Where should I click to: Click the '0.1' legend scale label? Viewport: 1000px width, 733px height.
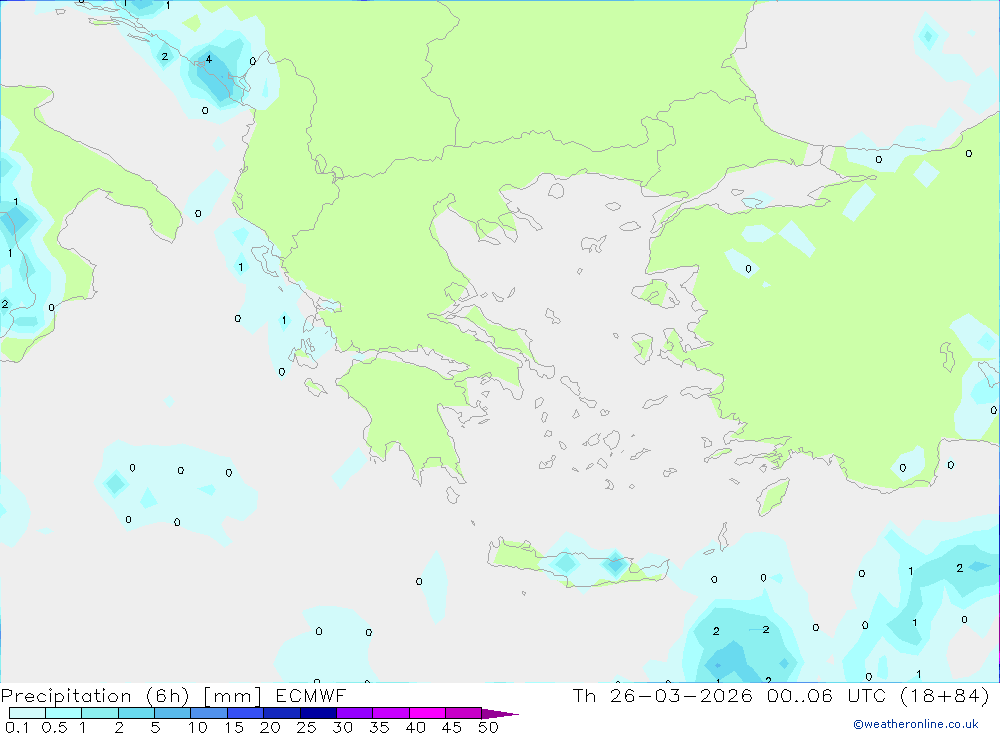point(17,727)
